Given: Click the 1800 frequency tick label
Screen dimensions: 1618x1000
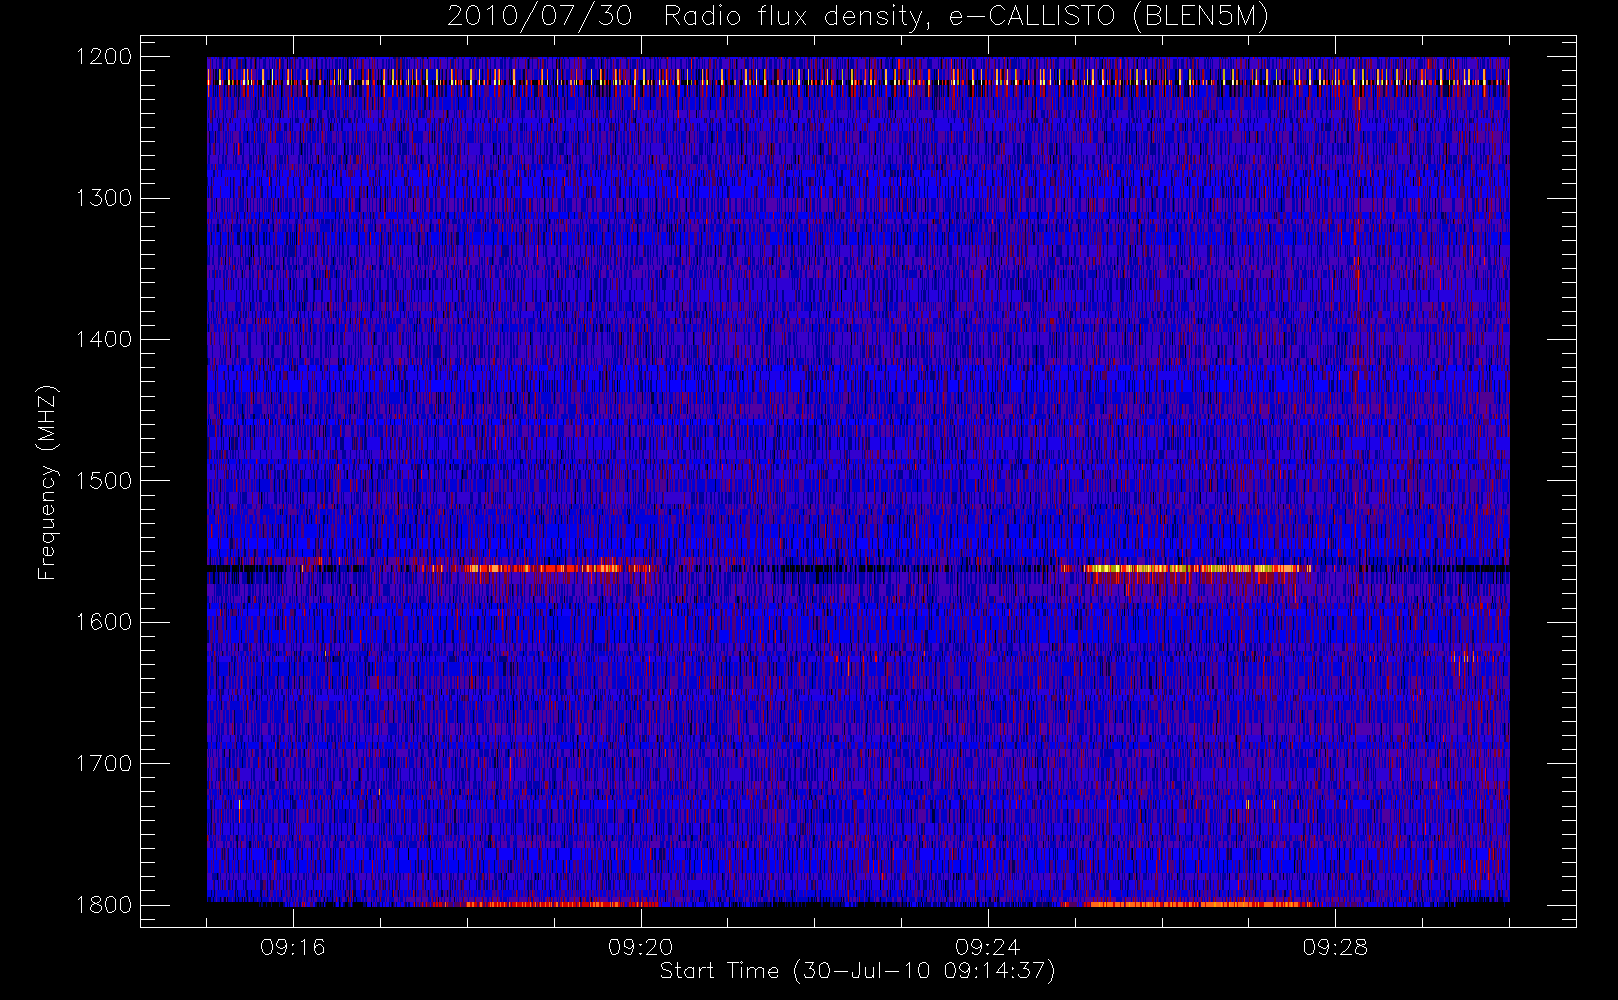Looking at the screenshot, I should point(104,905).
